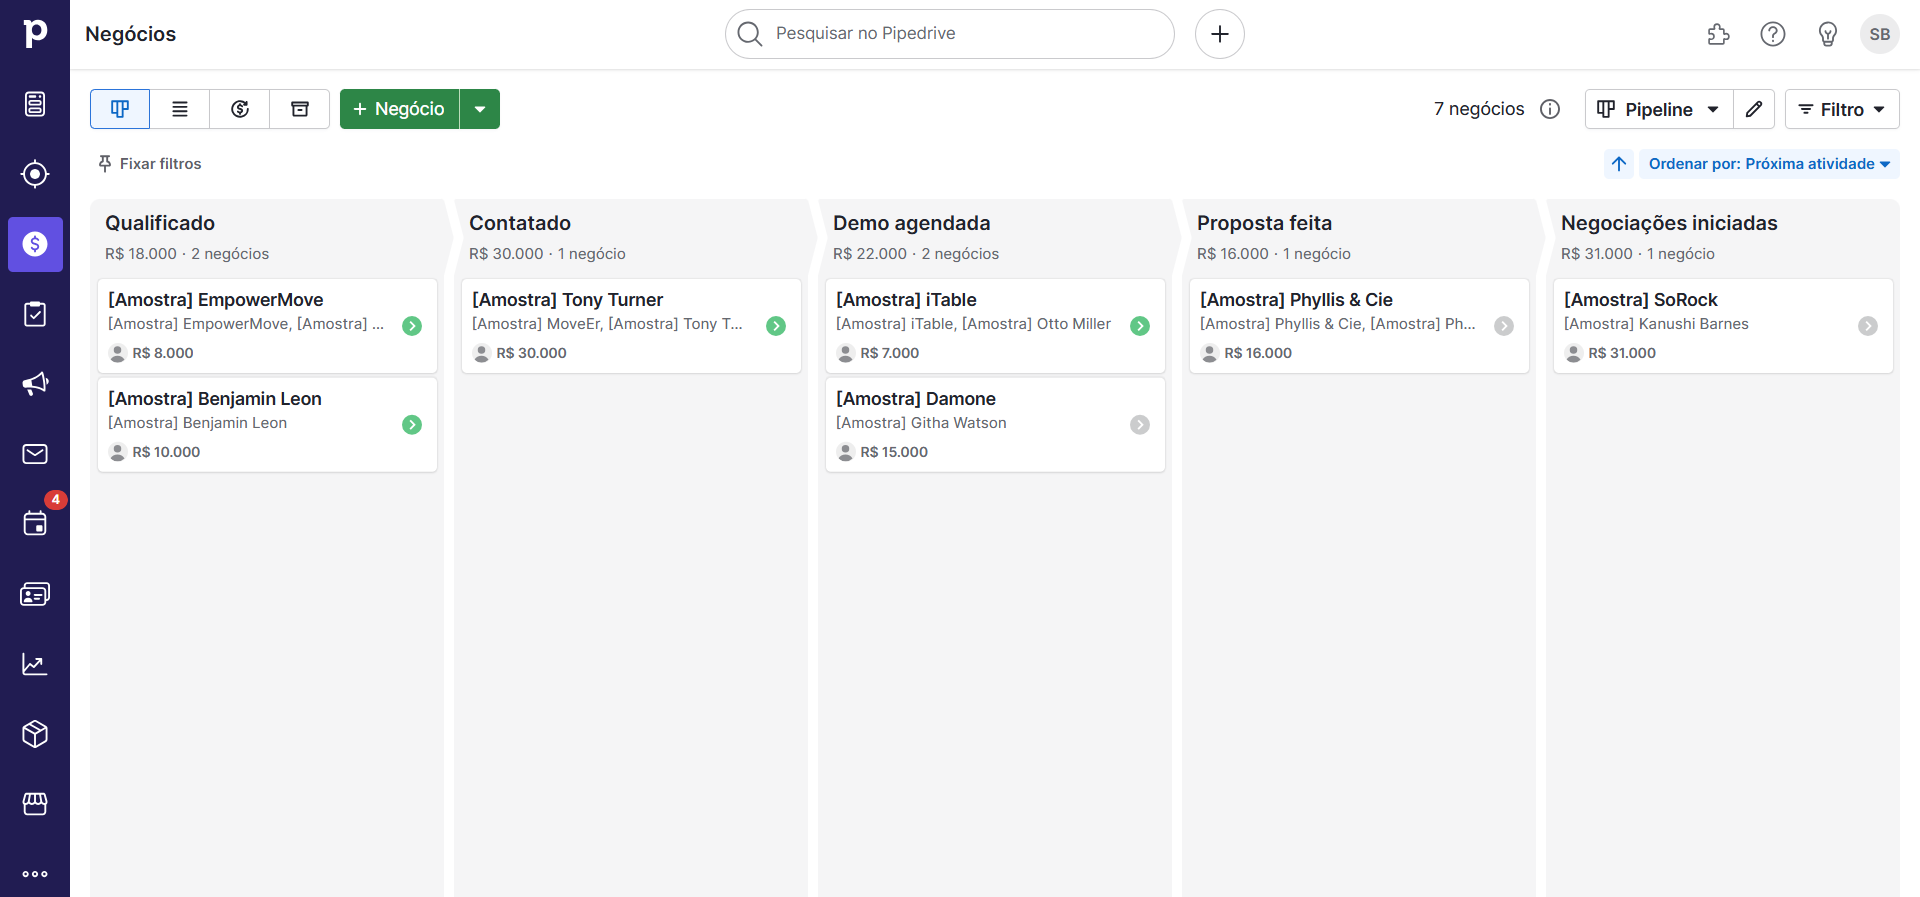
Task: Open the Leads inbox sidebar icon
Action: [x=35, y=104]
